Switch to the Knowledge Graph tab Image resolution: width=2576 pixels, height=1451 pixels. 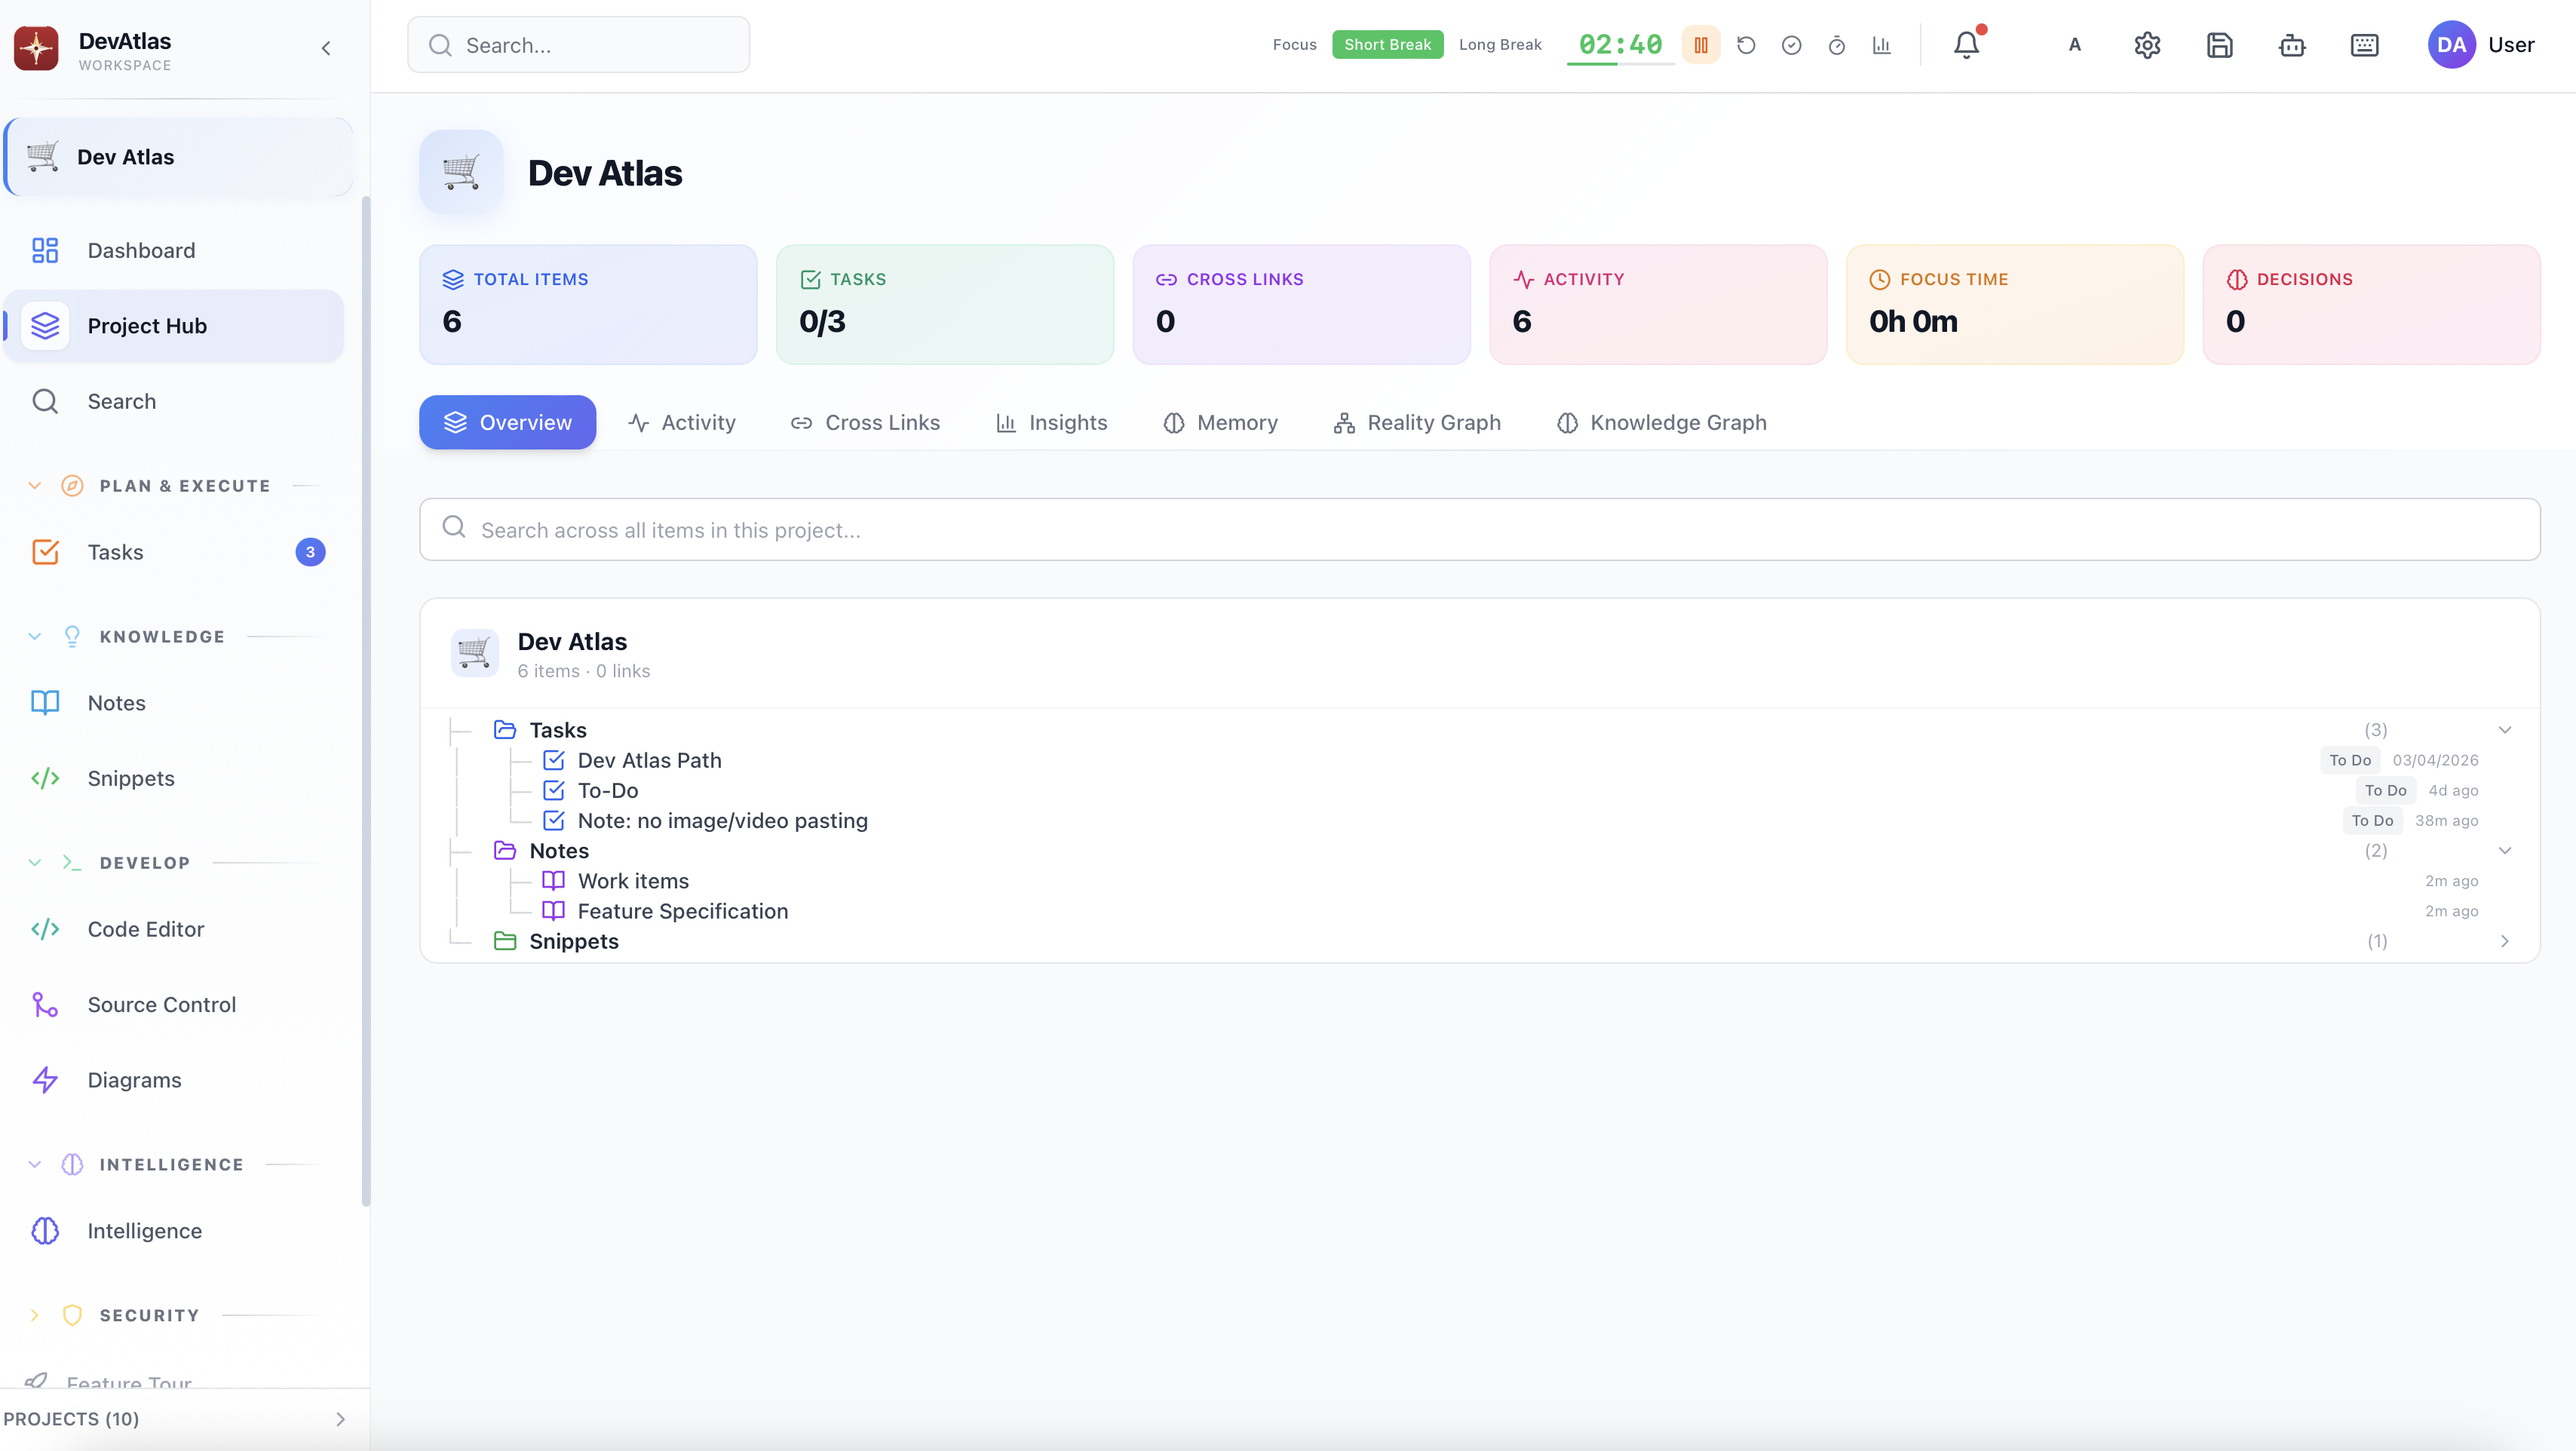[x=1662, y=423]
